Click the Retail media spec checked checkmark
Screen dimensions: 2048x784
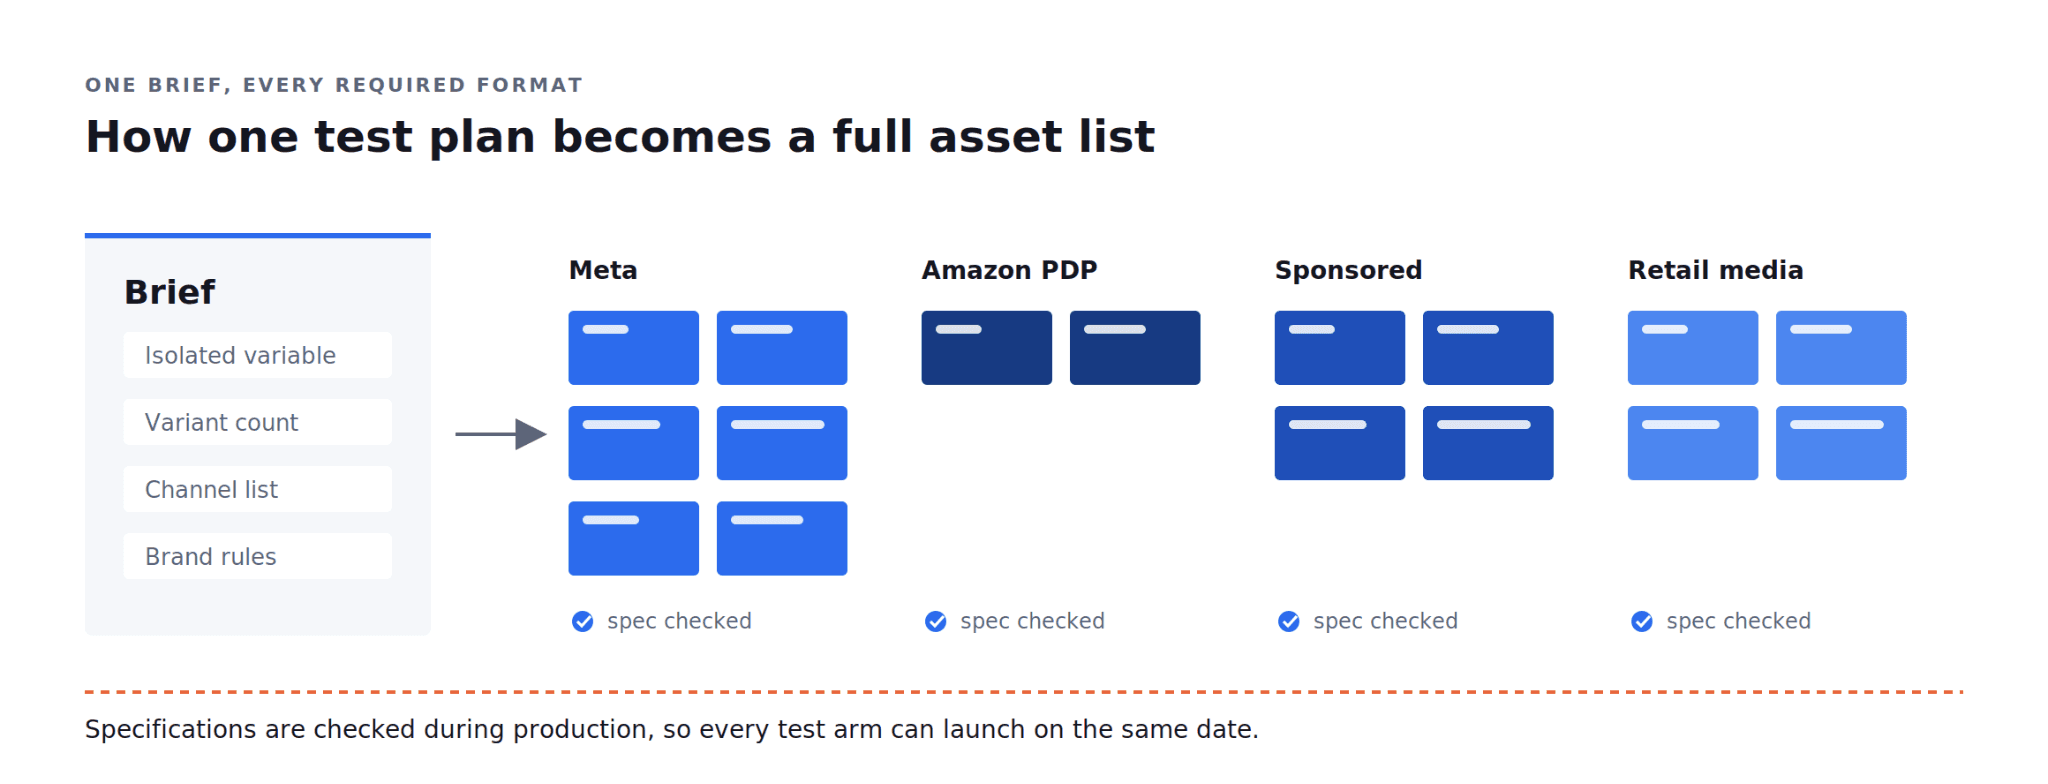[x=1642, y=622]
